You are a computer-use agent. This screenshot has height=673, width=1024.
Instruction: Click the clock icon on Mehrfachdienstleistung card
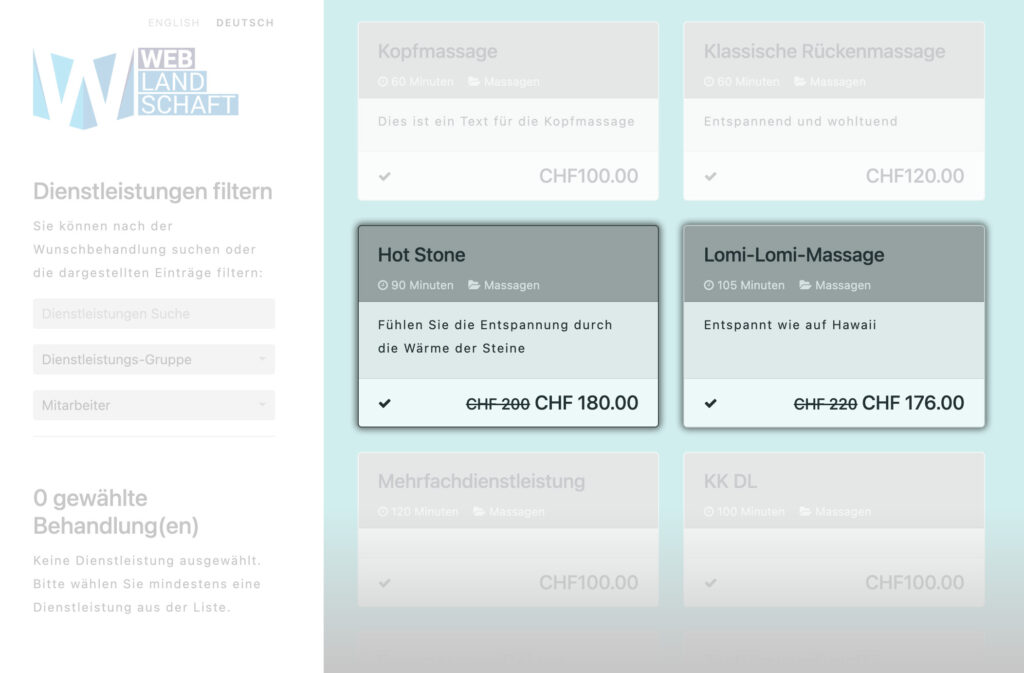383,512
